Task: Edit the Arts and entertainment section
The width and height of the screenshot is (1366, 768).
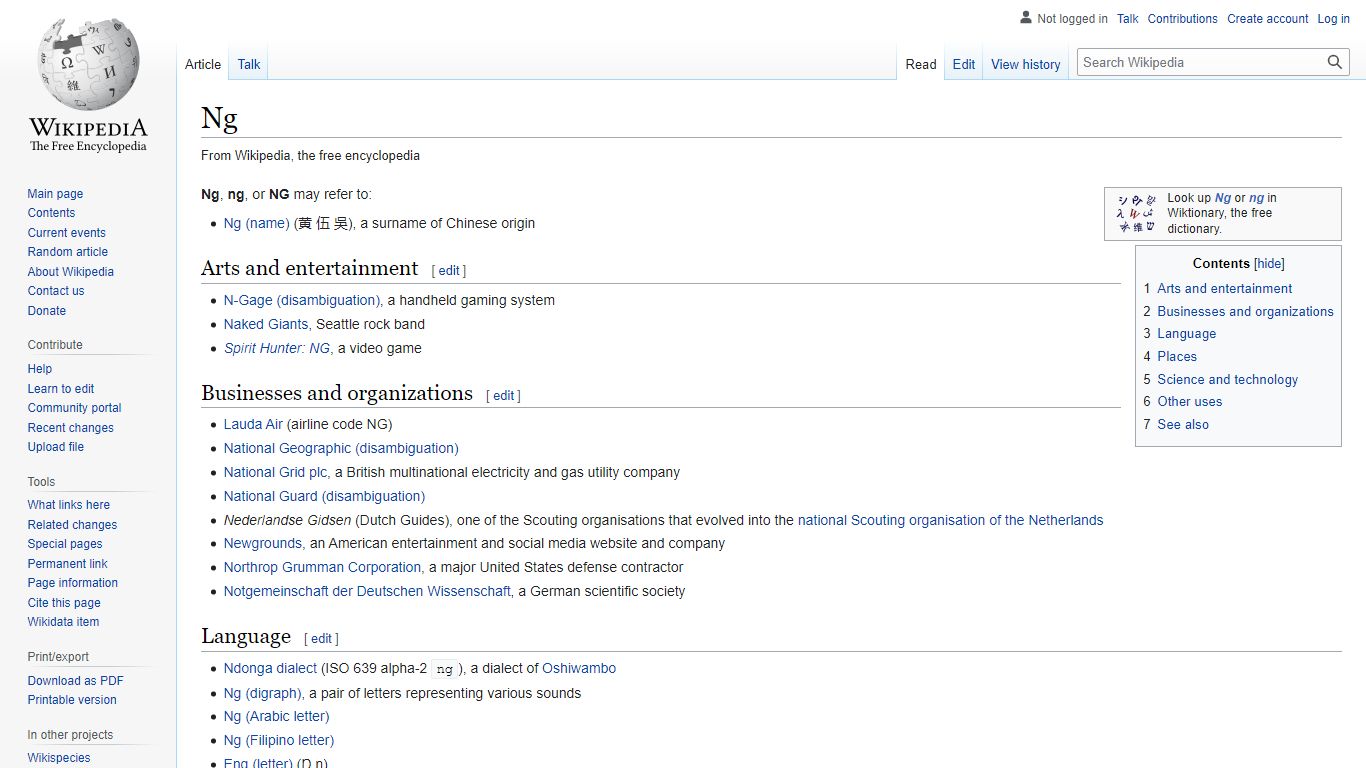Action: 449,271
